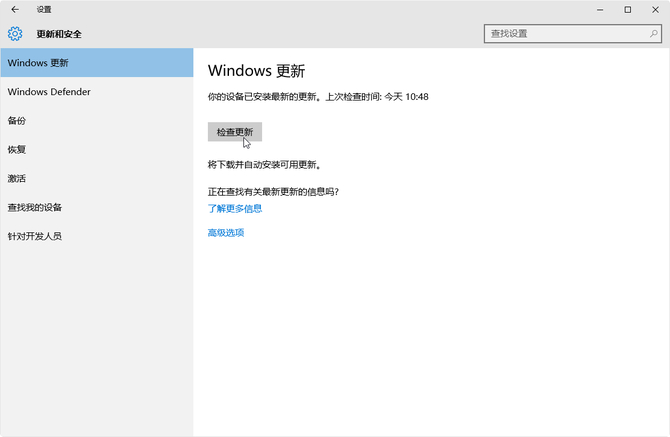Open the 高级选项 link
670x437 pixels.
coord(226,233)
